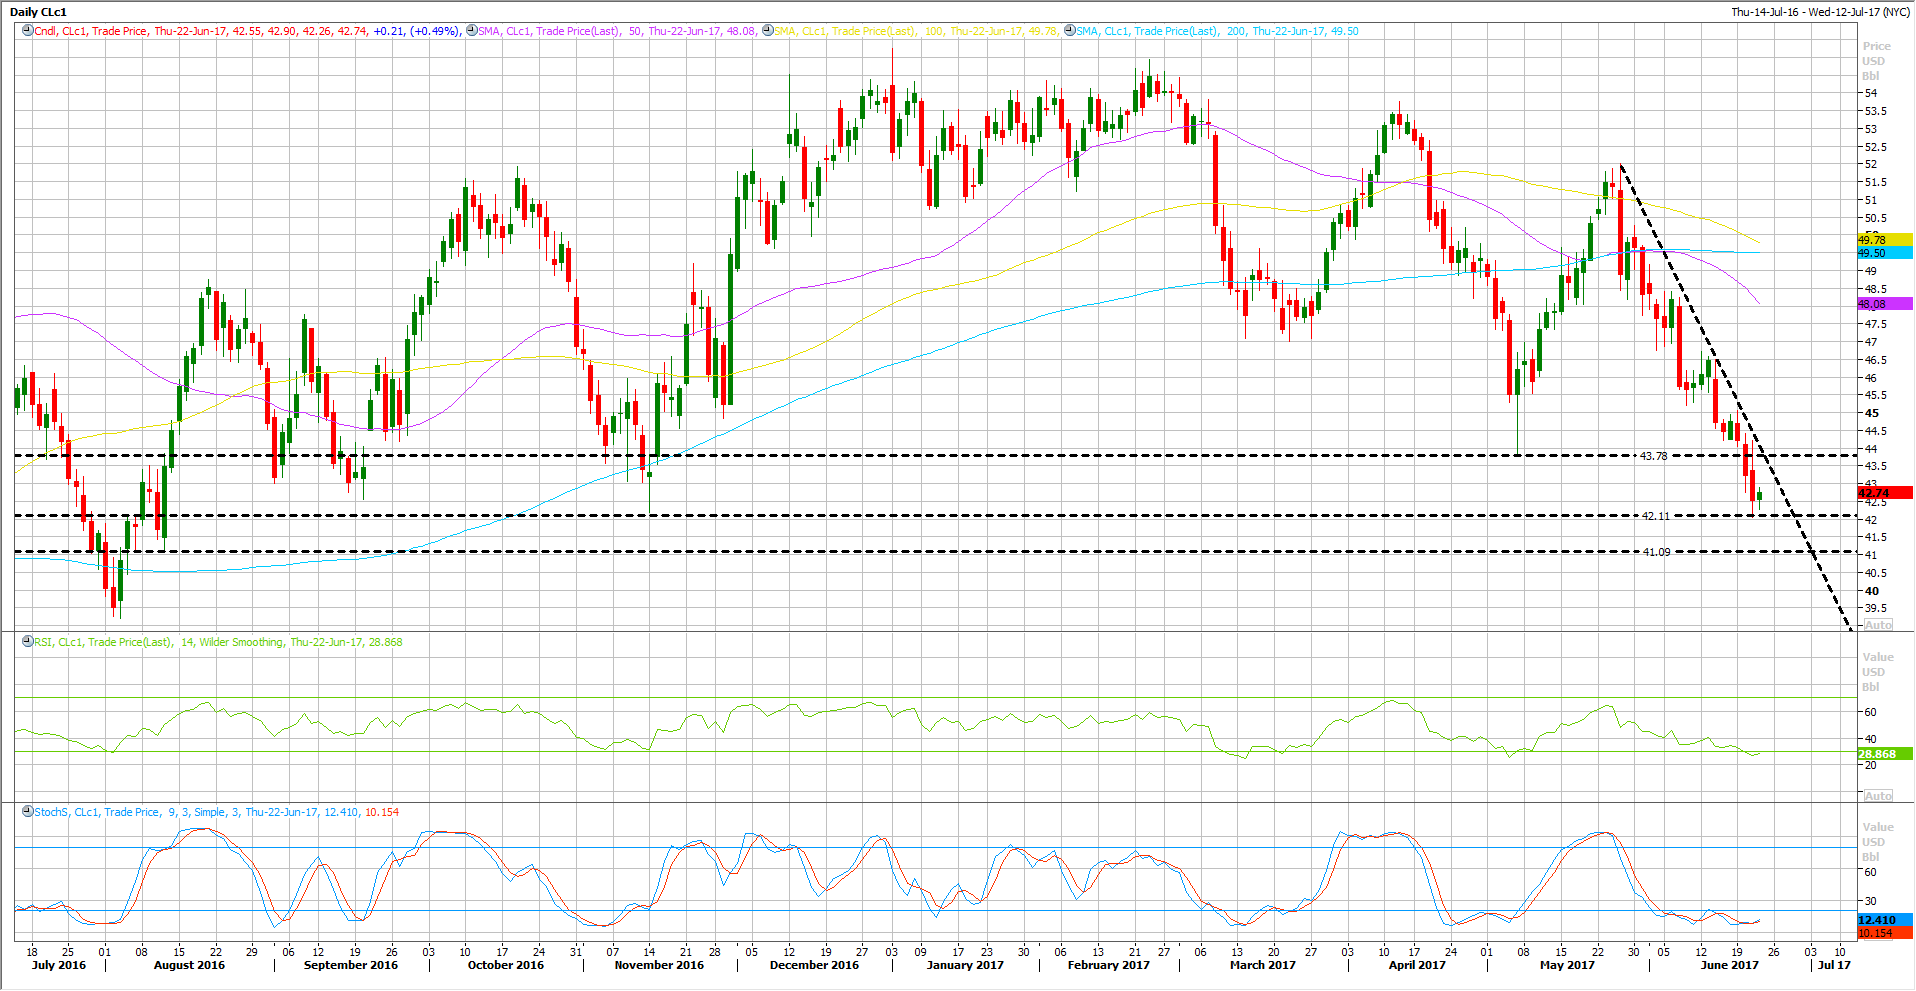Image resolution: width=1916 pixels, height=991 pixels.
Task: Click the bold 45 tick on the price axis
Action: [x=1871, y=413]
